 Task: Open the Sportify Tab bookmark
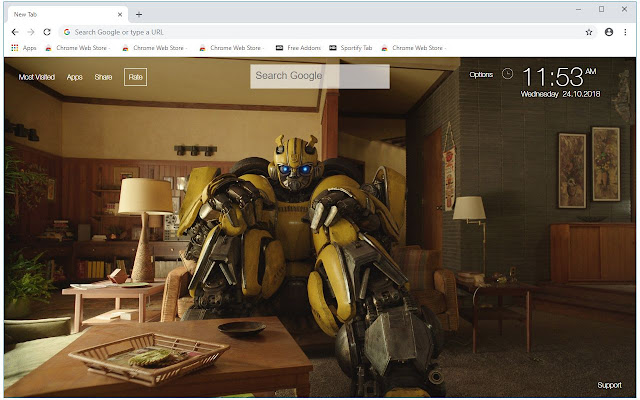point(351,48)
